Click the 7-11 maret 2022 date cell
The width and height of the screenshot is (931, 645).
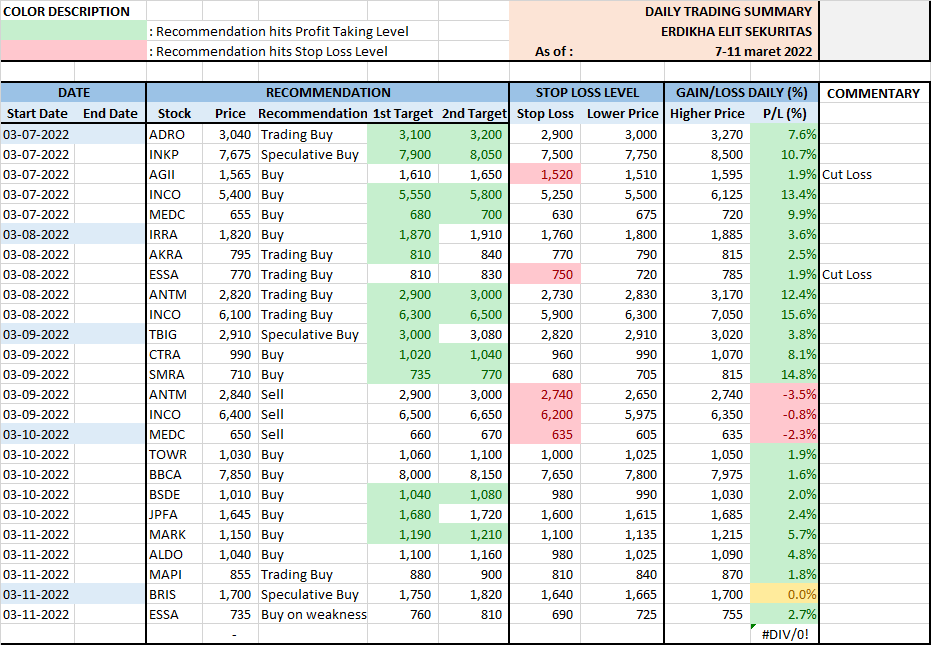pos(763,51)
